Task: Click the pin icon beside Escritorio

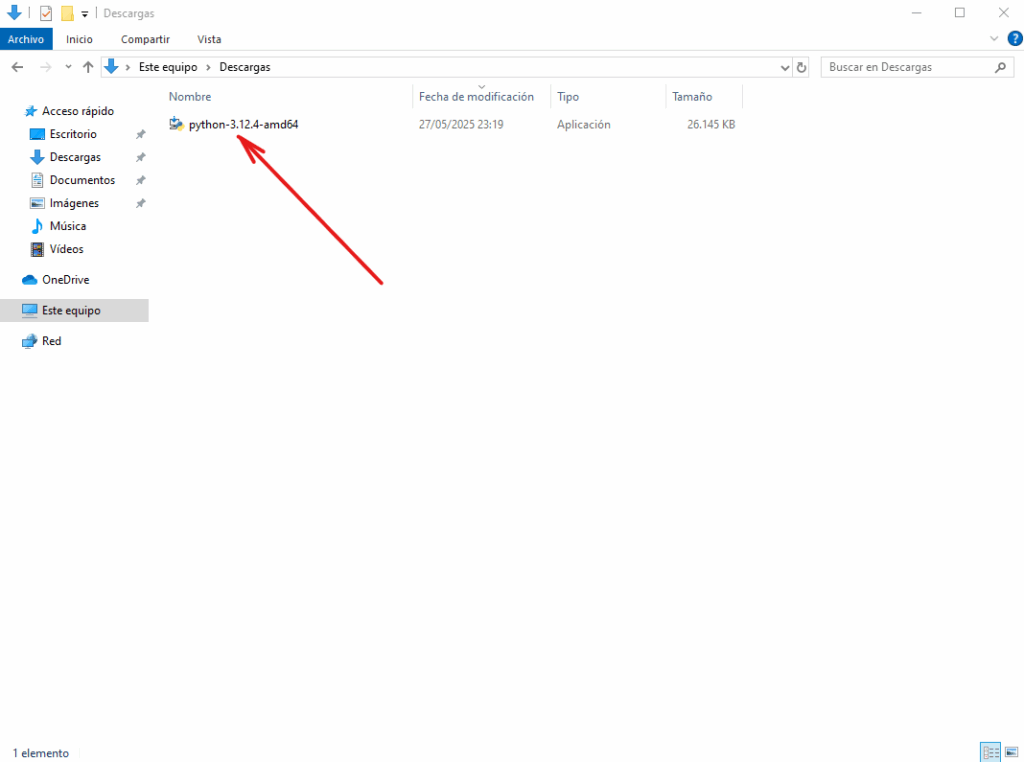Action: pyautogui.click(x=140, y=134)
